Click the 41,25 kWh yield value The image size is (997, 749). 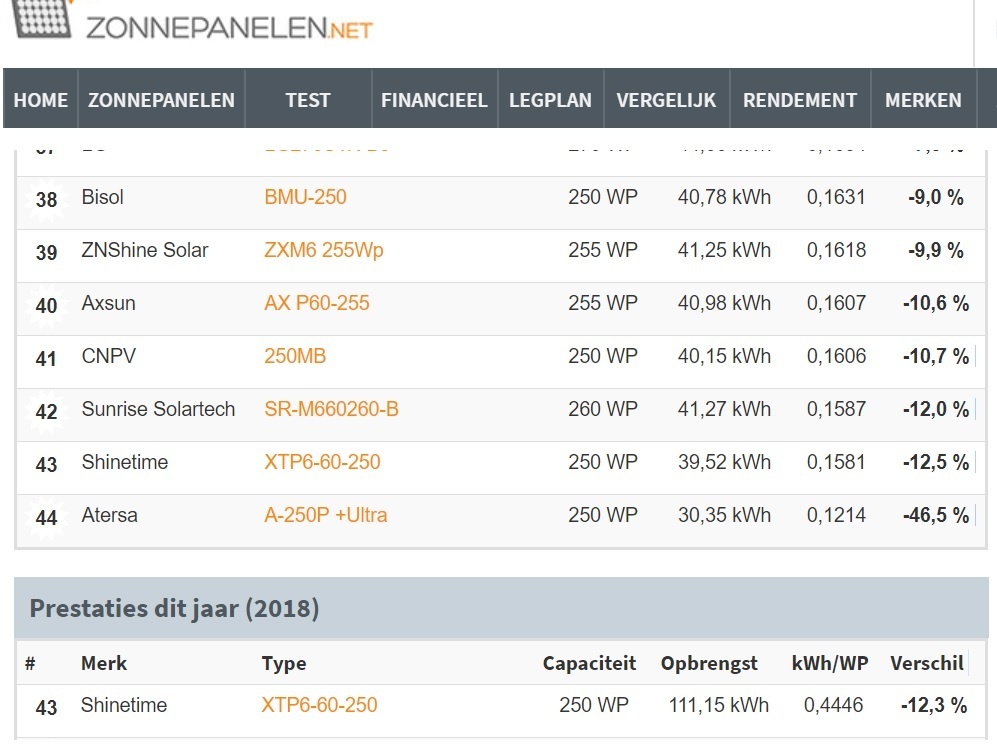724,251
